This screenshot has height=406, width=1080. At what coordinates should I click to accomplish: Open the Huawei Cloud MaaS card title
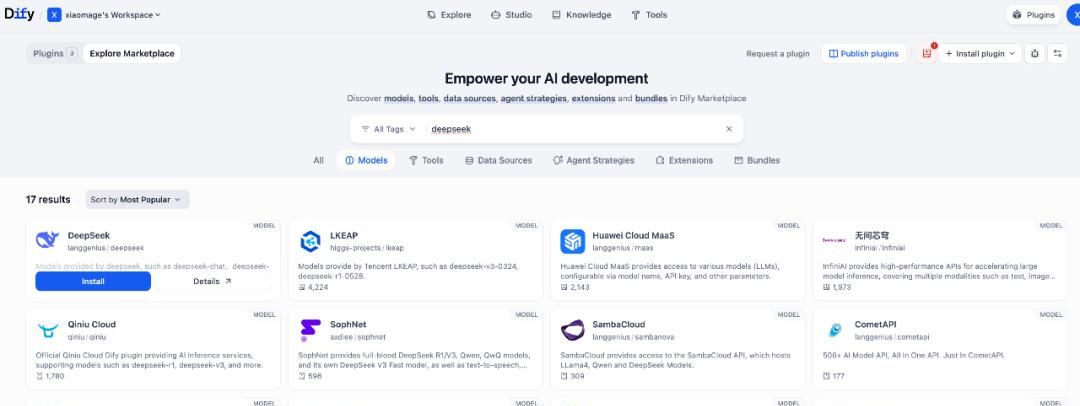tap(633, 235)
